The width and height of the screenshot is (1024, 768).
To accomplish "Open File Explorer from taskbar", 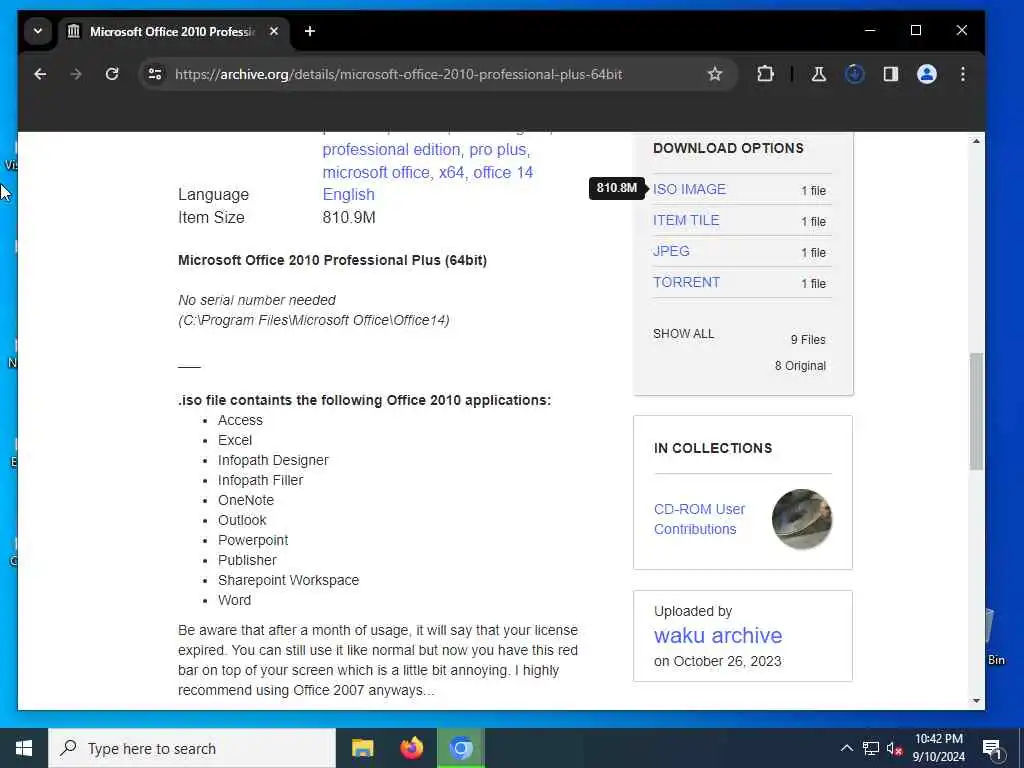I will [362, 748].
